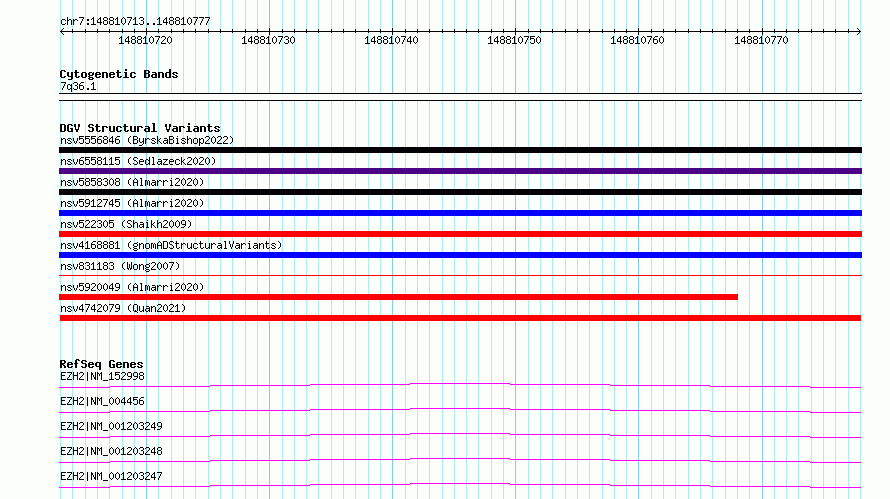Click the left arrow of the coordinate ruler
The height and width of the screenshot is (499, 890).
pyautogui.click(x=62, y=32)
